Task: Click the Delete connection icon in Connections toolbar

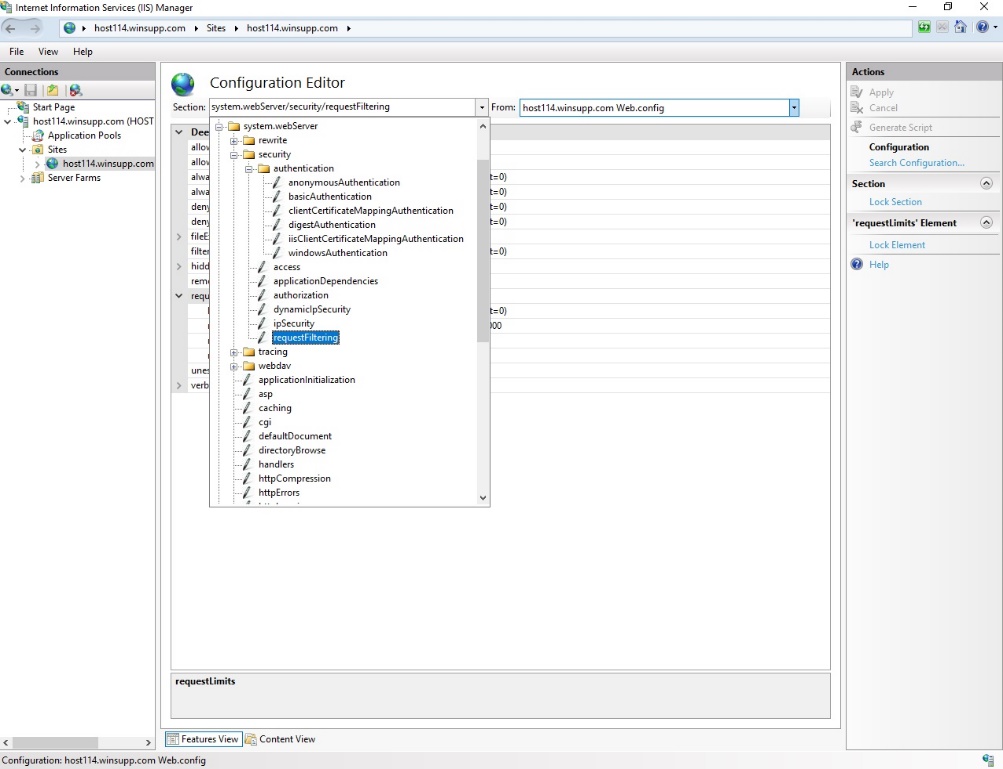Action: (x=75, y=90)
